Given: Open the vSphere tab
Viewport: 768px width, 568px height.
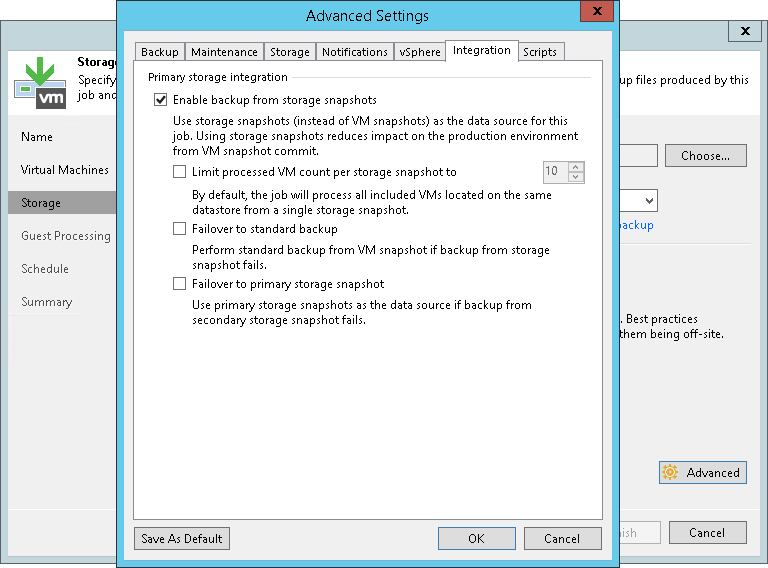Looking at the screenshot, I should point(420,52).
